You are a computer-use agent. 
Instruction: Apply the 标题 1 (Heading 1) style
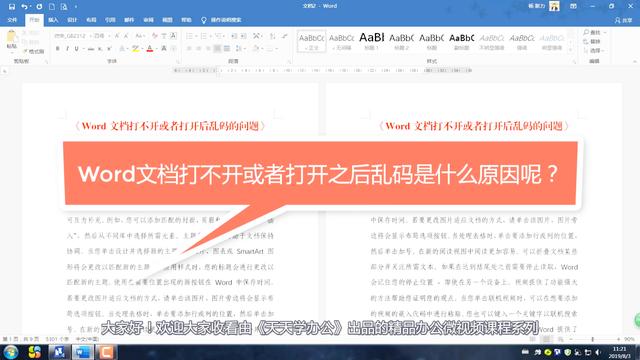[x=371, y=41]
